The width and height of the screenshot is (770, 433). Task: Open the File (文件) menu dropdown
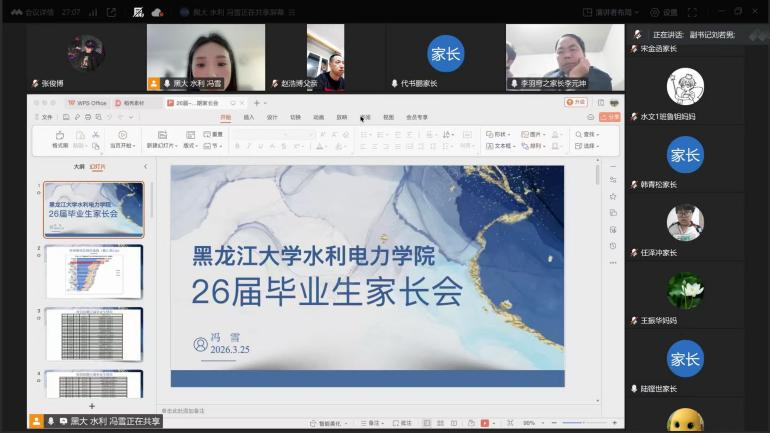(45, 117)
